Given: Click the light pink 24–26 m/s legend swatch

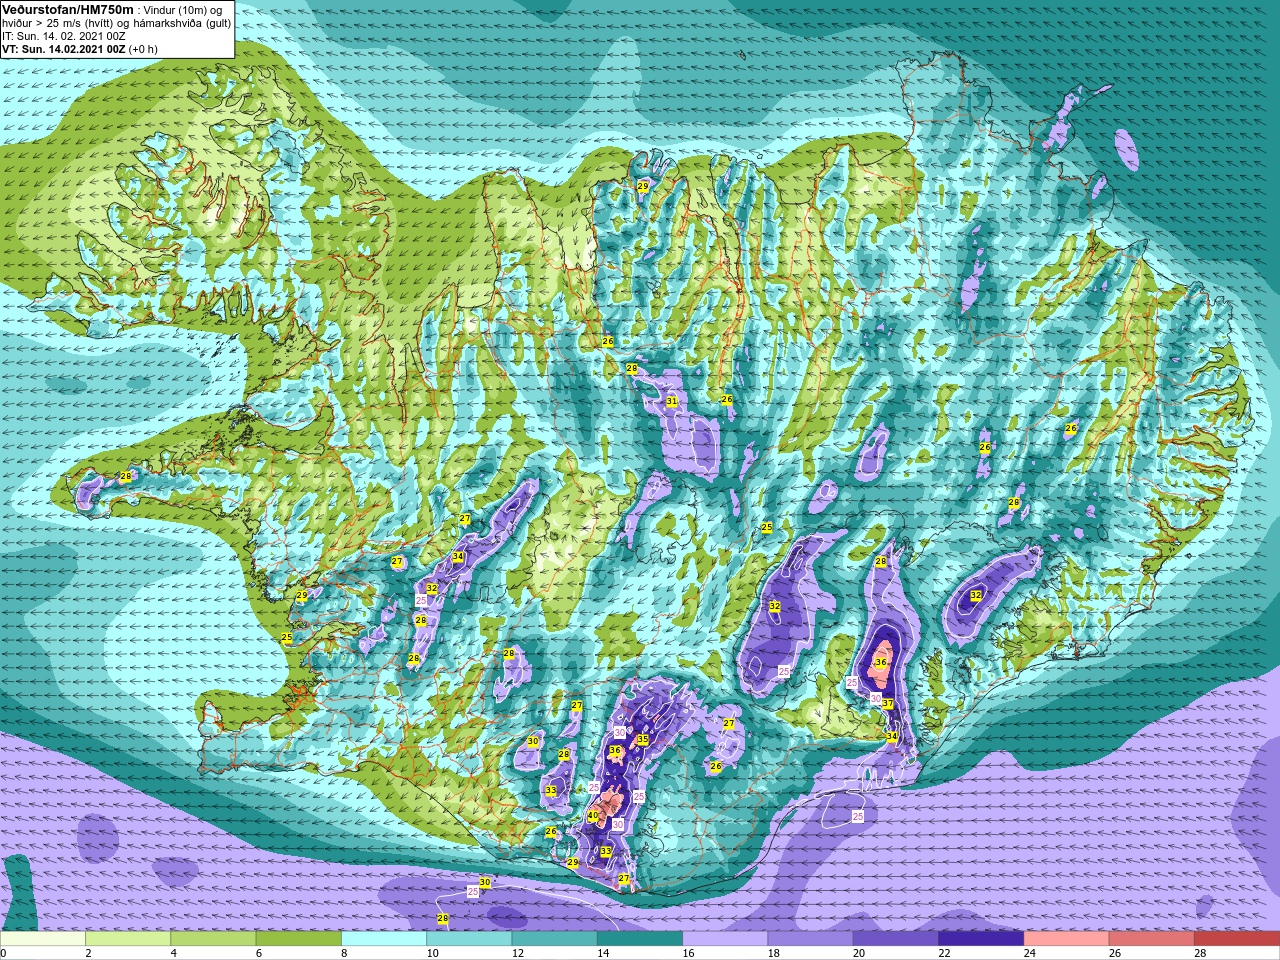Looking at the screenshot, I should point(1066,939).
